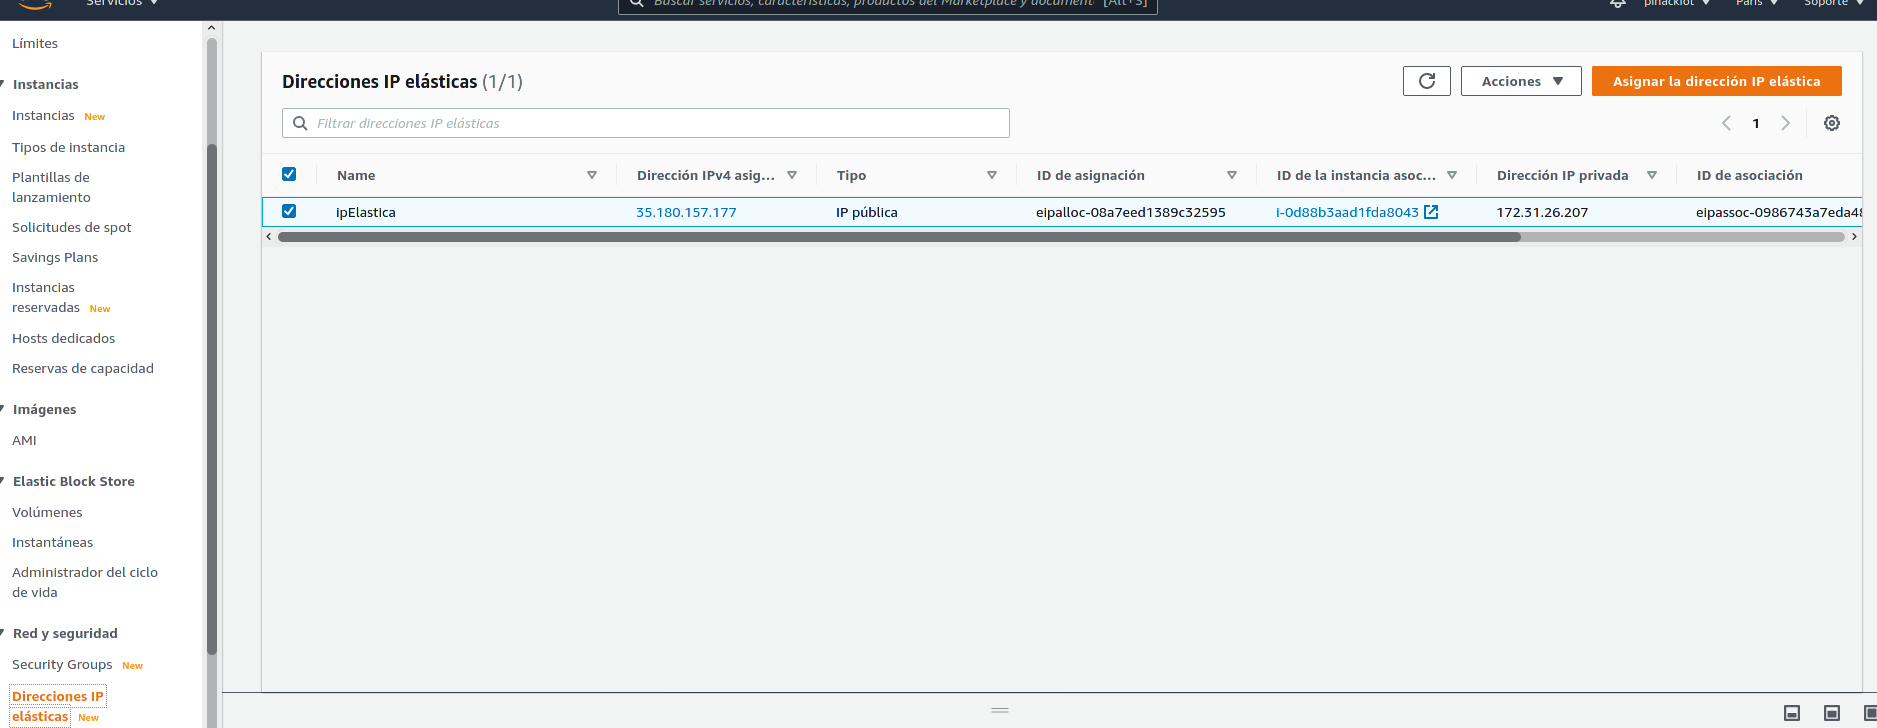Sort by Tipo column arrow
Image resolution: width=1877 pixels, height=728 pixels.
[992, 175]
